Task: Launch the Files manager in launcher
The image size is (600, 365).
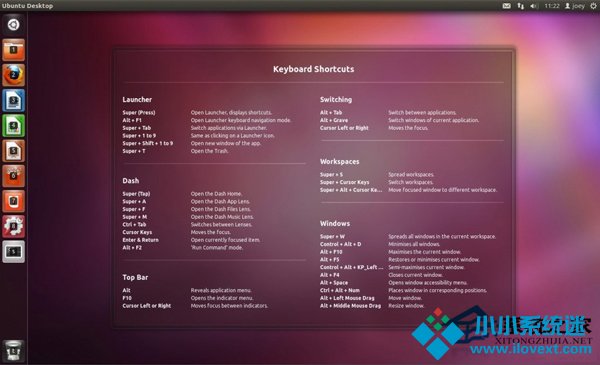Action: pyautogui.click(x=13, y=50)
